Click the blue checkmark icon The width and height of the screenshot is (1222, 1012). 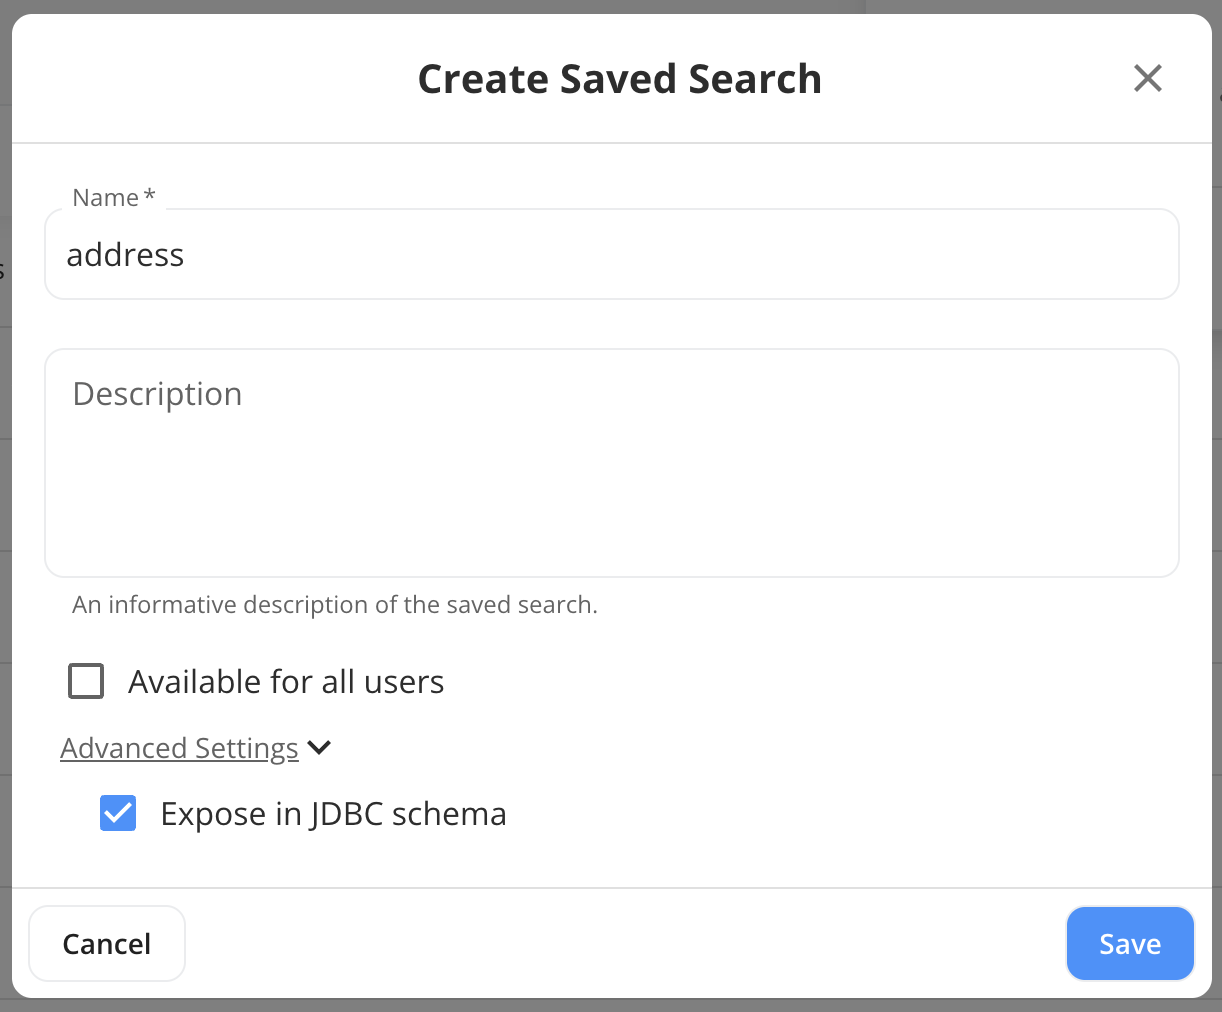coord(118,814)
